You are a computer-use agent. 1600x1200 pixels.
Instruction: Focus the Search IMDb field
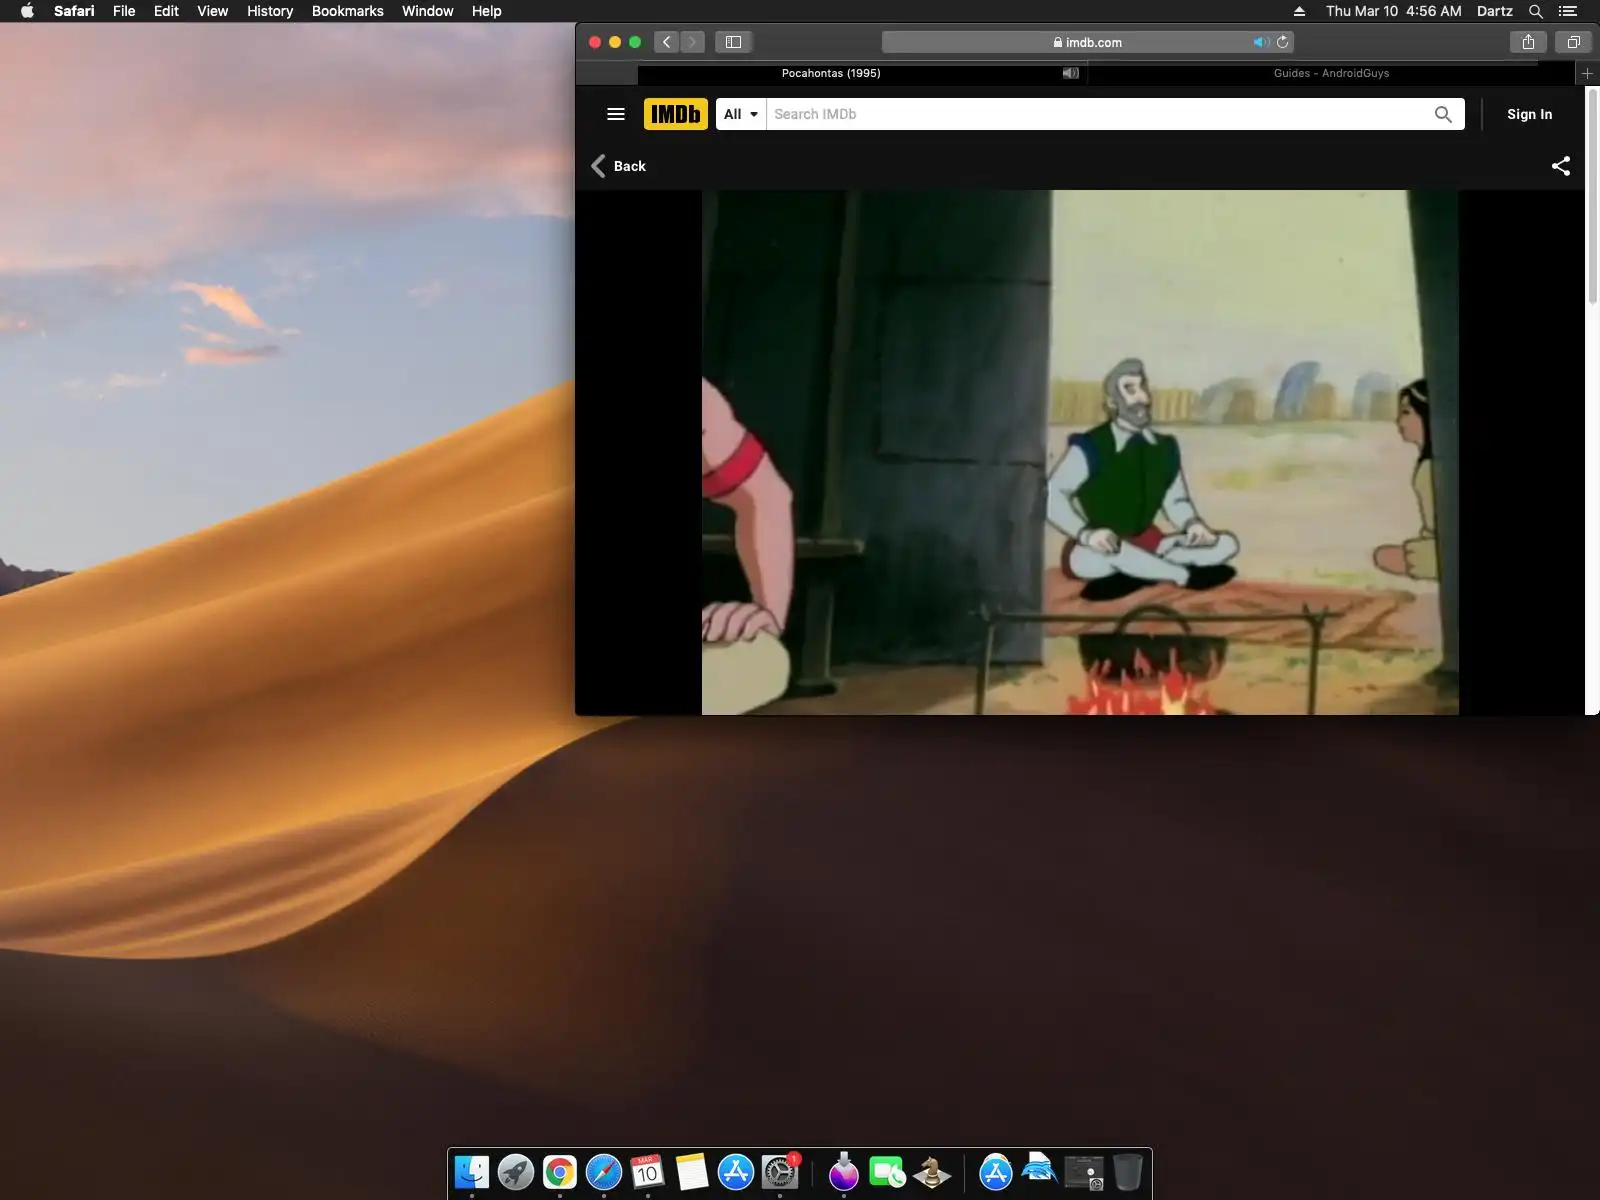[1096, 114]
